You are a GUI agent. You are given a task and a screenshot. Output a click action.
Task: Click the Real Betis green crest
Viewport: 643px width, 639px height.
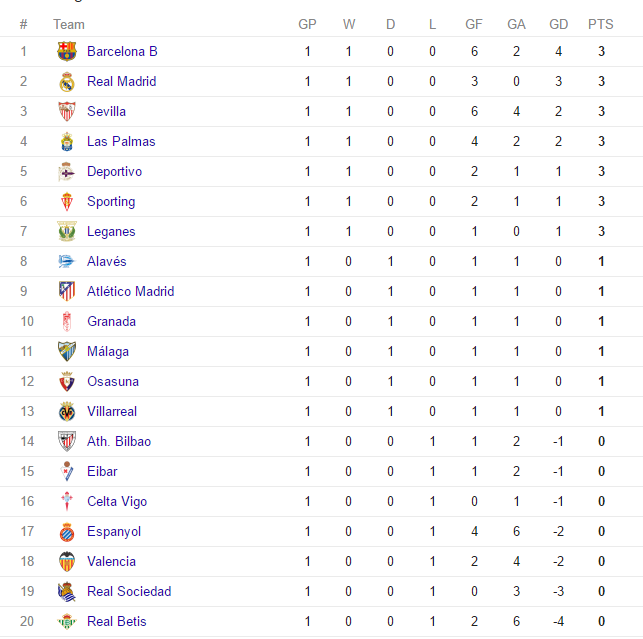tap(67, 621)
